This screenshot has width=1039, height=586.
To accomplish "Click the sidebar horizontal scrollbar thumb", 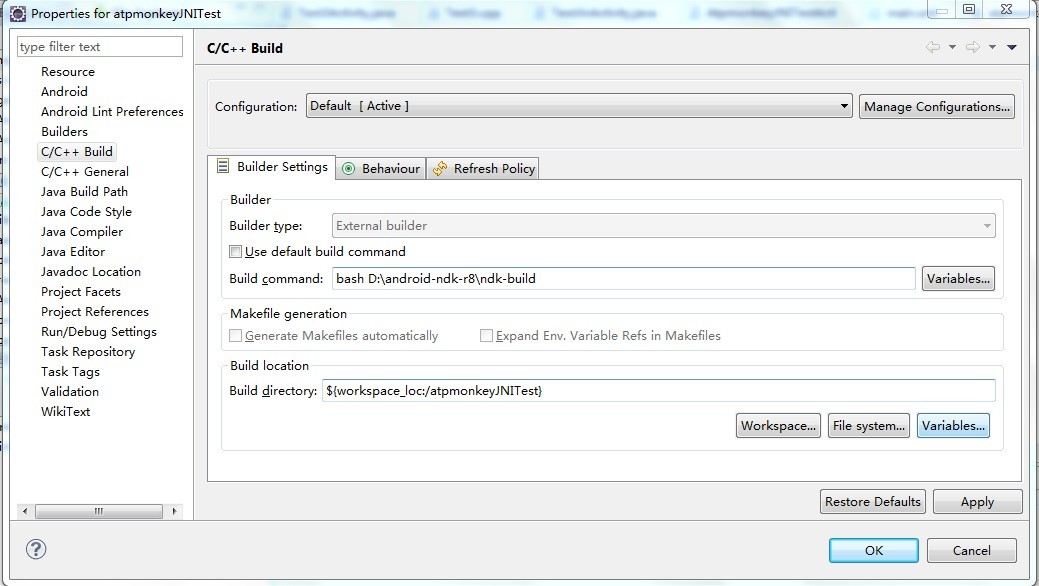I will tap(99, 511).
